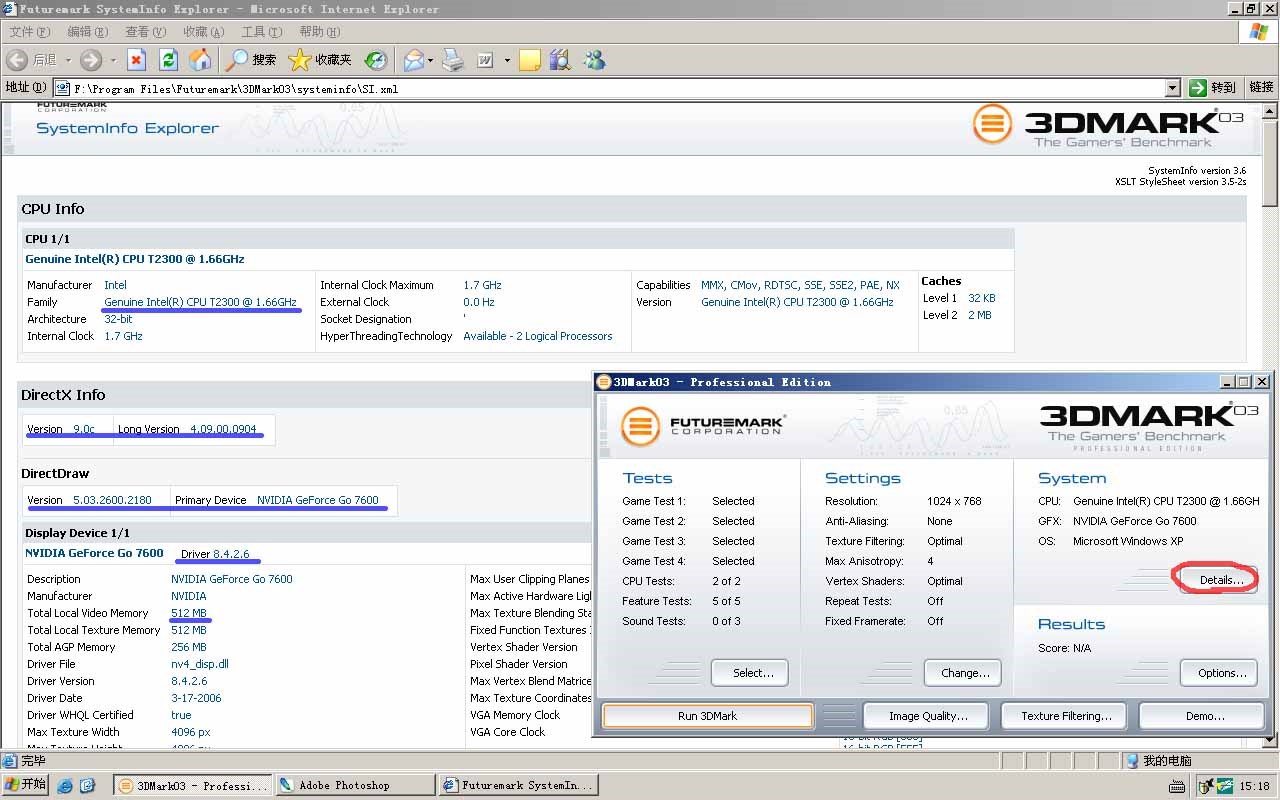Screen dimensions: 1280x800
Task: Open the Search (搜索) toolbar button
Action: [251, 60]
